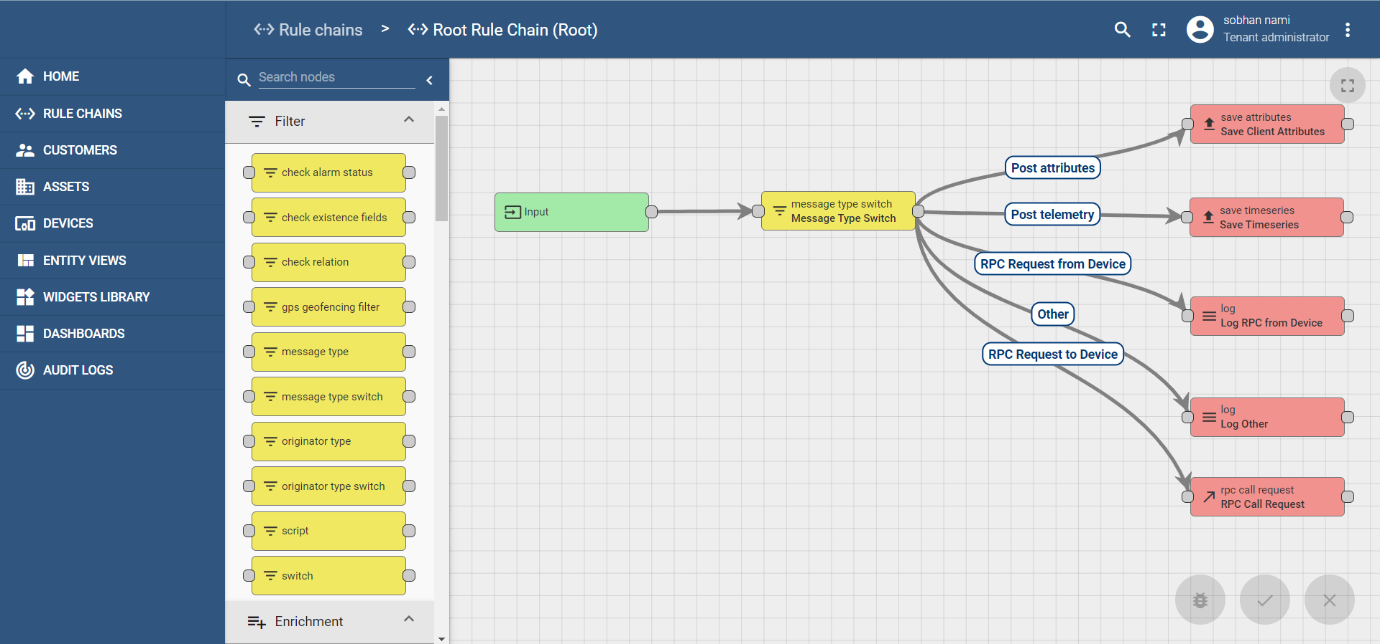Collapse the Filter node section
This screenshot has width=1380, height=644.
[408, 120]
